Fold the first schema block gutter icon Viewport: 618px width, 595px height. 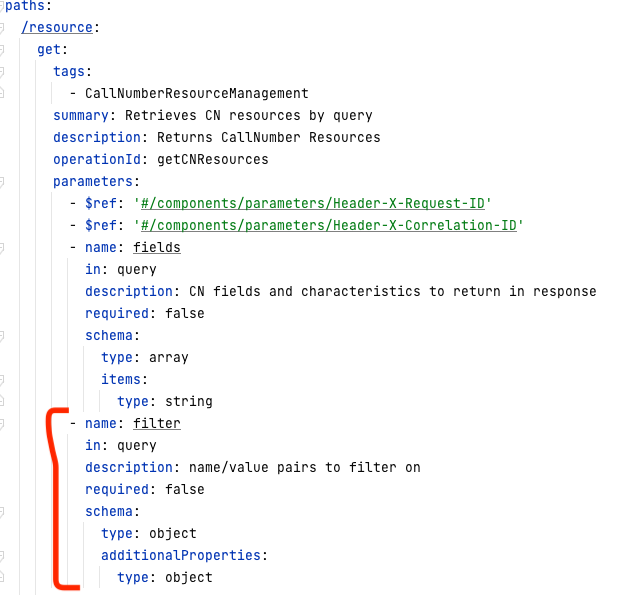click(2, 335)
